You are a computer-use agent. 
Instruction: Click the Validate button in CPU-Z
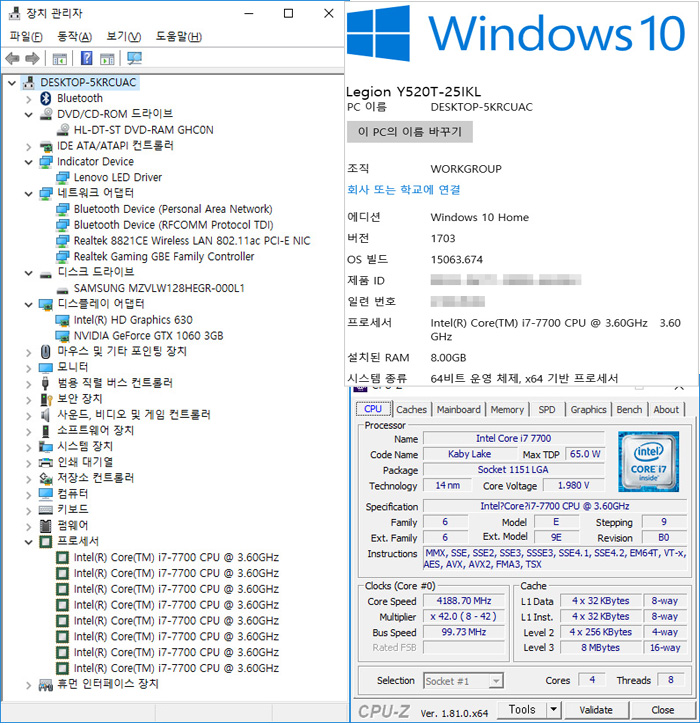tap(596, 710)
